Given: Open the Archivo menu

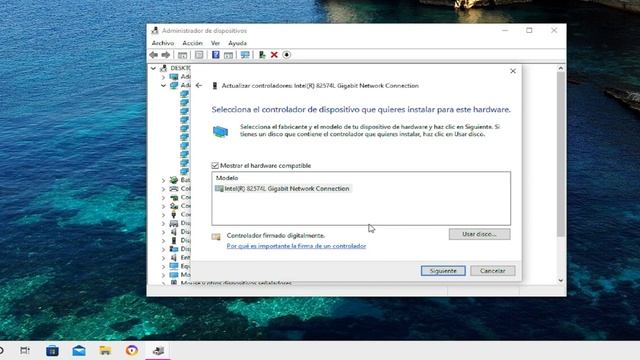Looking at the screenshot, I should coord(163,43).
